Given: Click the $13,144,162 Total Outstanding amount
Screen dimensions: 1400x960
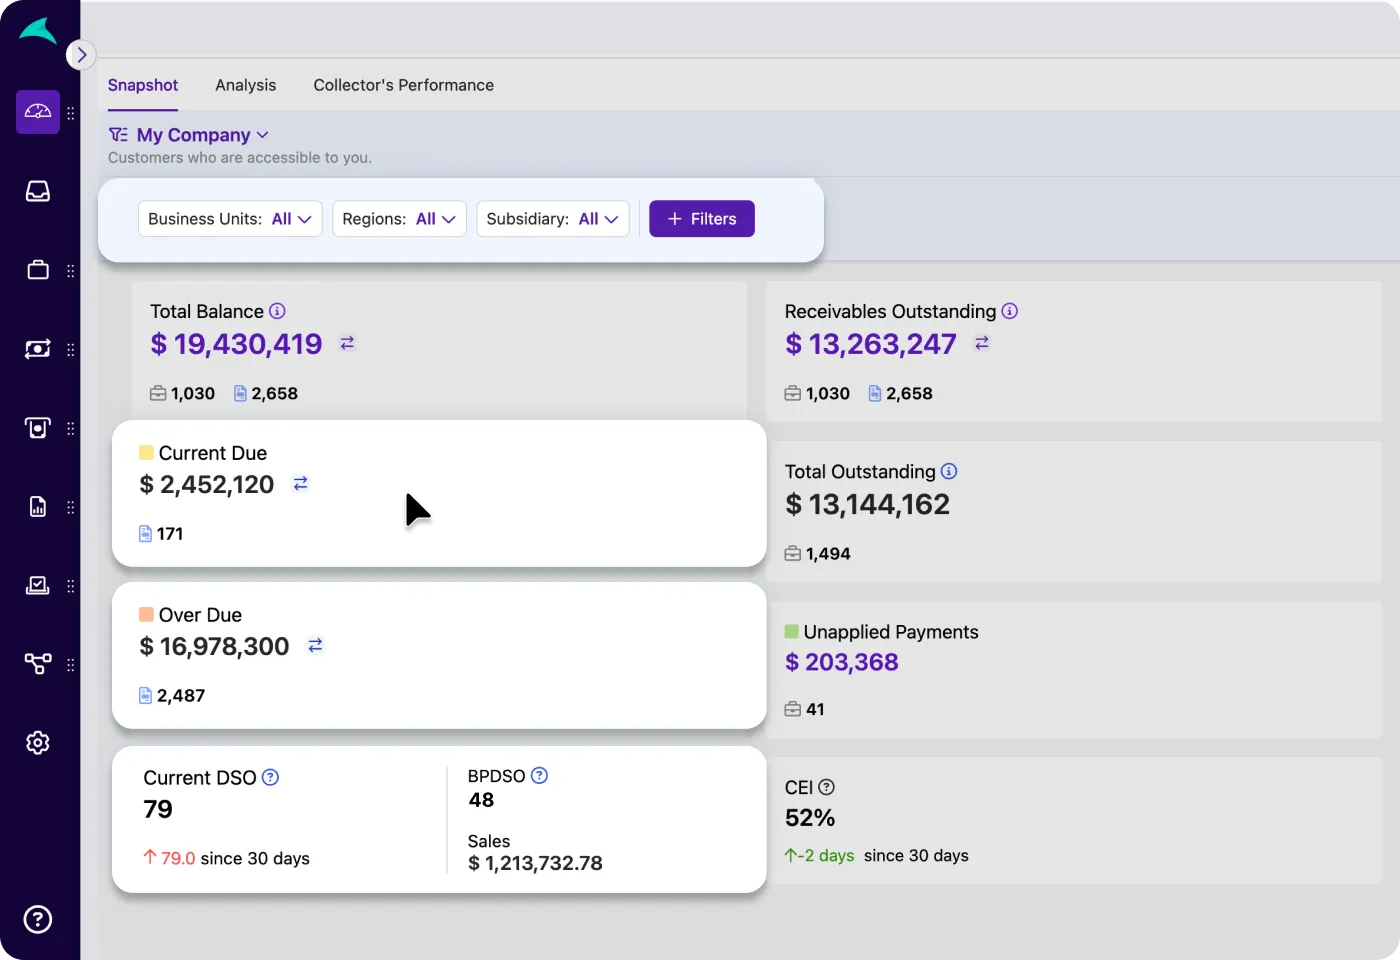Looking at the screenshot, I should pos(868,505).
